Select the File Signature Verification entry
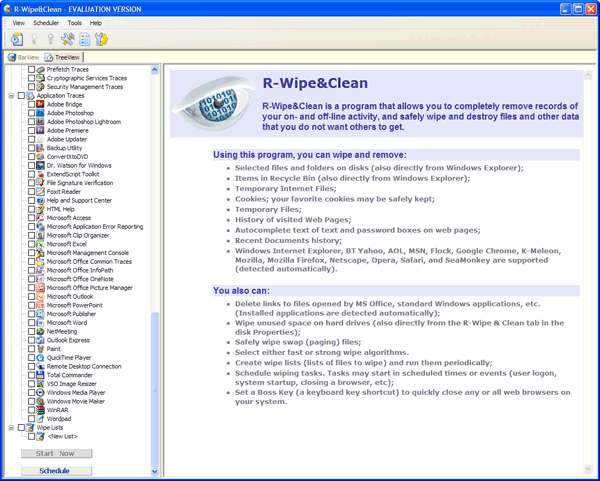This screenshot has width=600, height=481. pyautogui.click(x=80, y=183)
